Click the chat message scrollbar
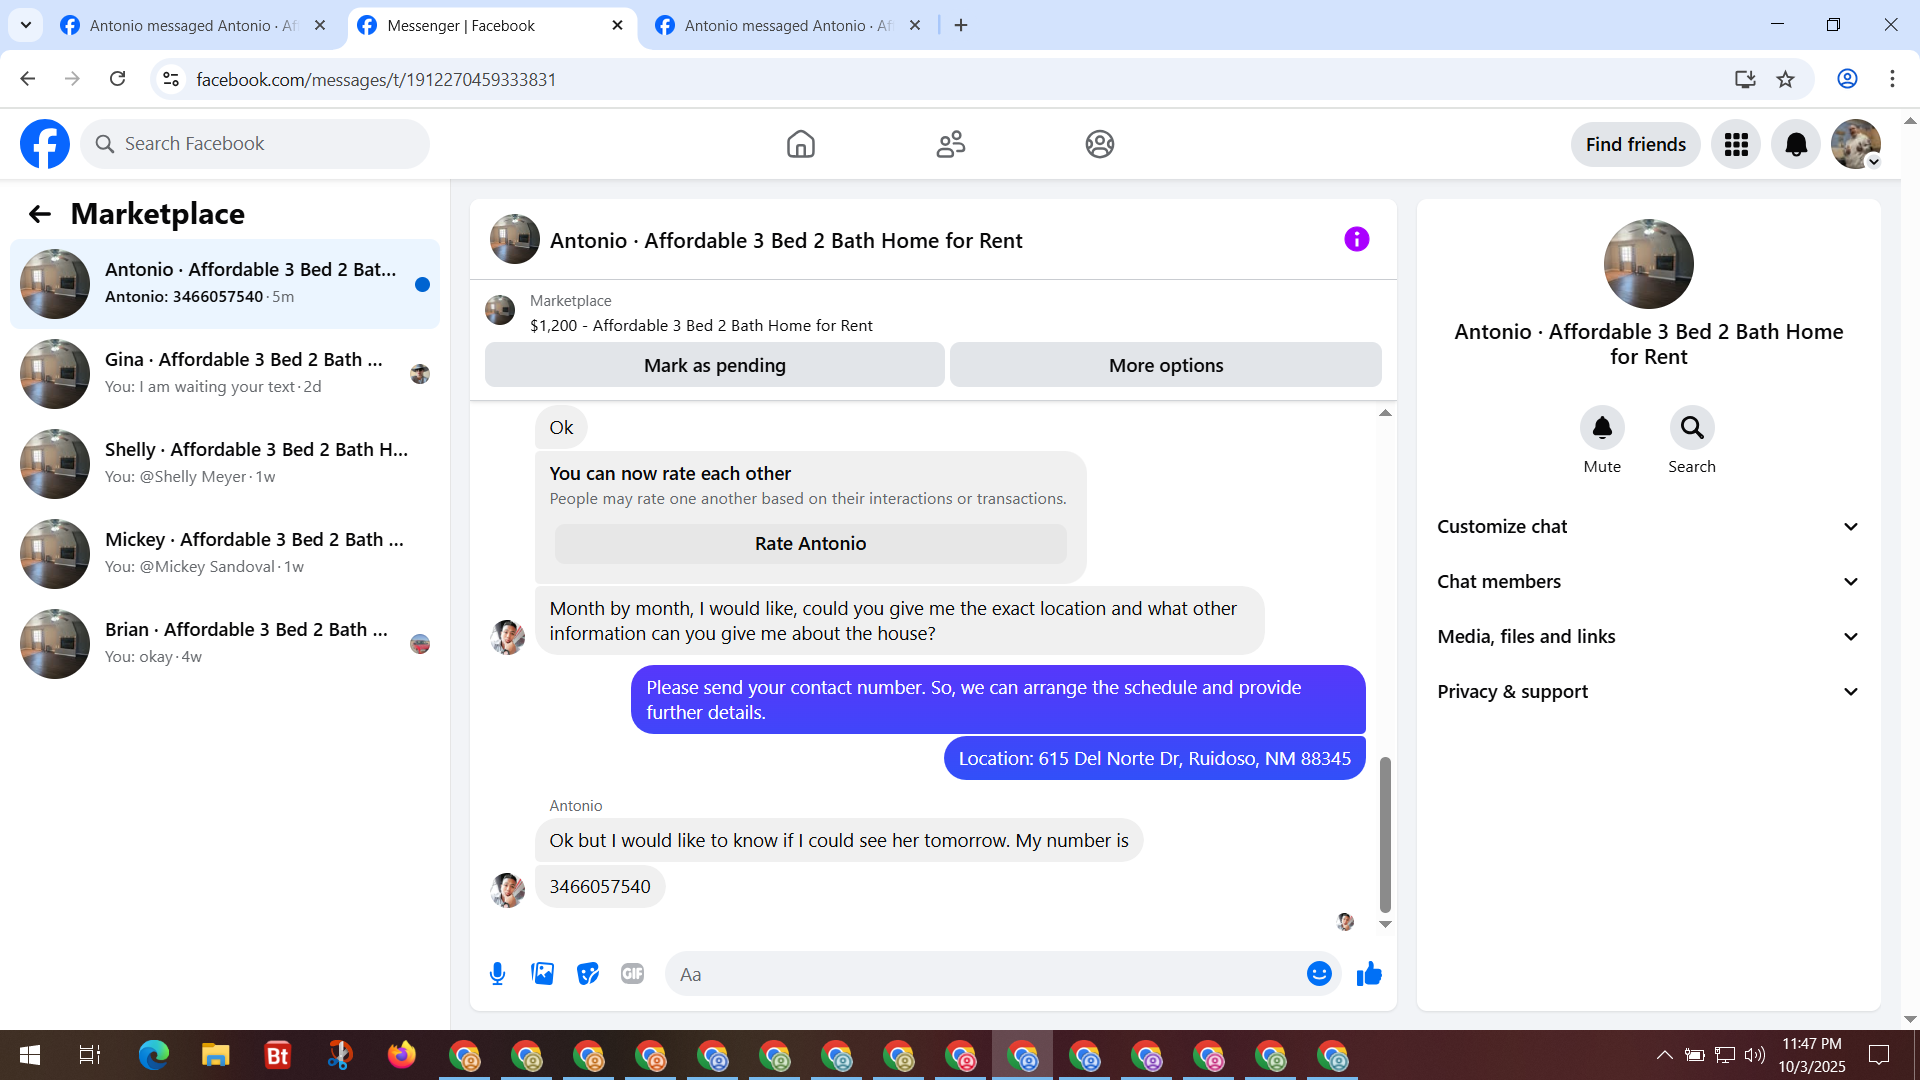 coord(1385,833)
